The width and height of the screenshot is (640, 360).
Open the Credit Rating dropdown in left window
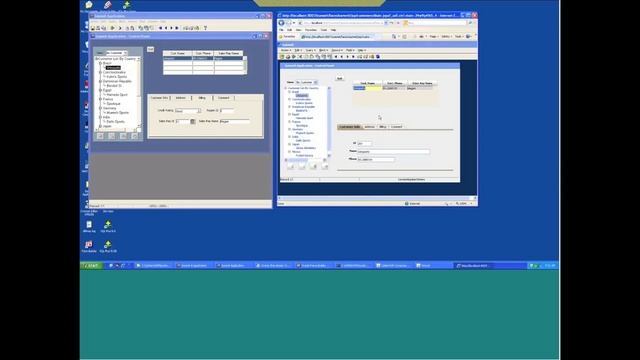(x=199, y=111)
